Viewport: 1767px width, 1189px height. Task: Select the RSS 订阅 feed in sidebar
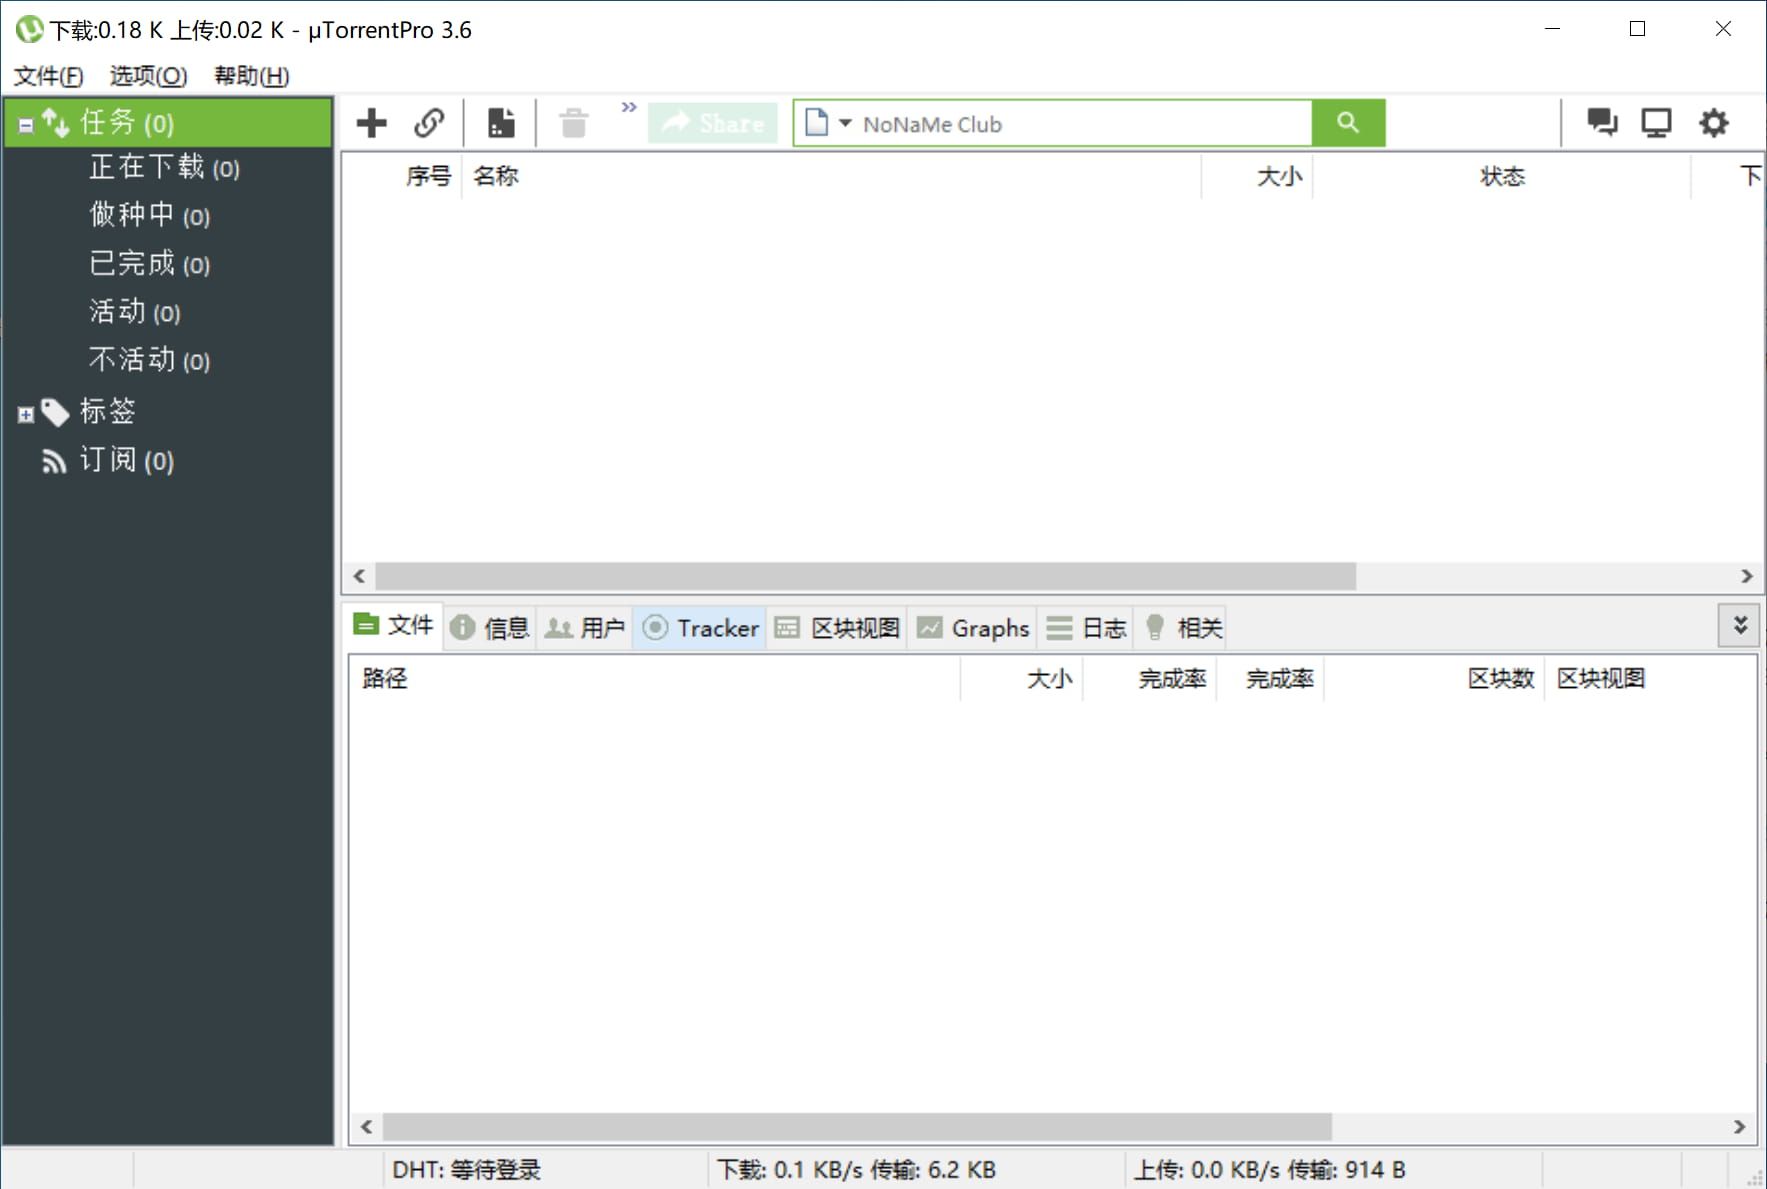[122, 461]
